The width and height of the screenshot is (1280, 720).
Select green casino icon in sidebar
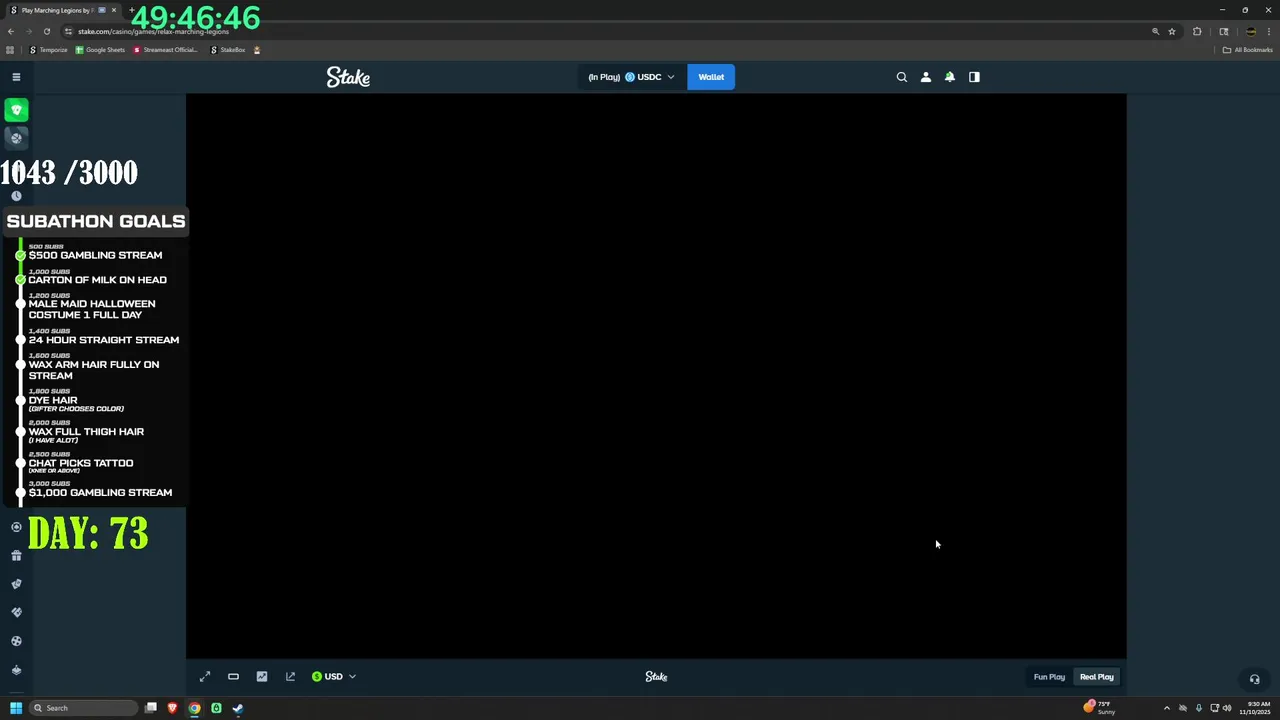[x=16, y=110]
